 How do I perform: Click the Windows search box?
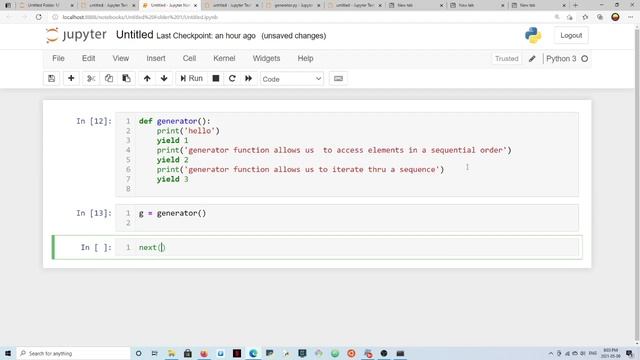[73, 353]
